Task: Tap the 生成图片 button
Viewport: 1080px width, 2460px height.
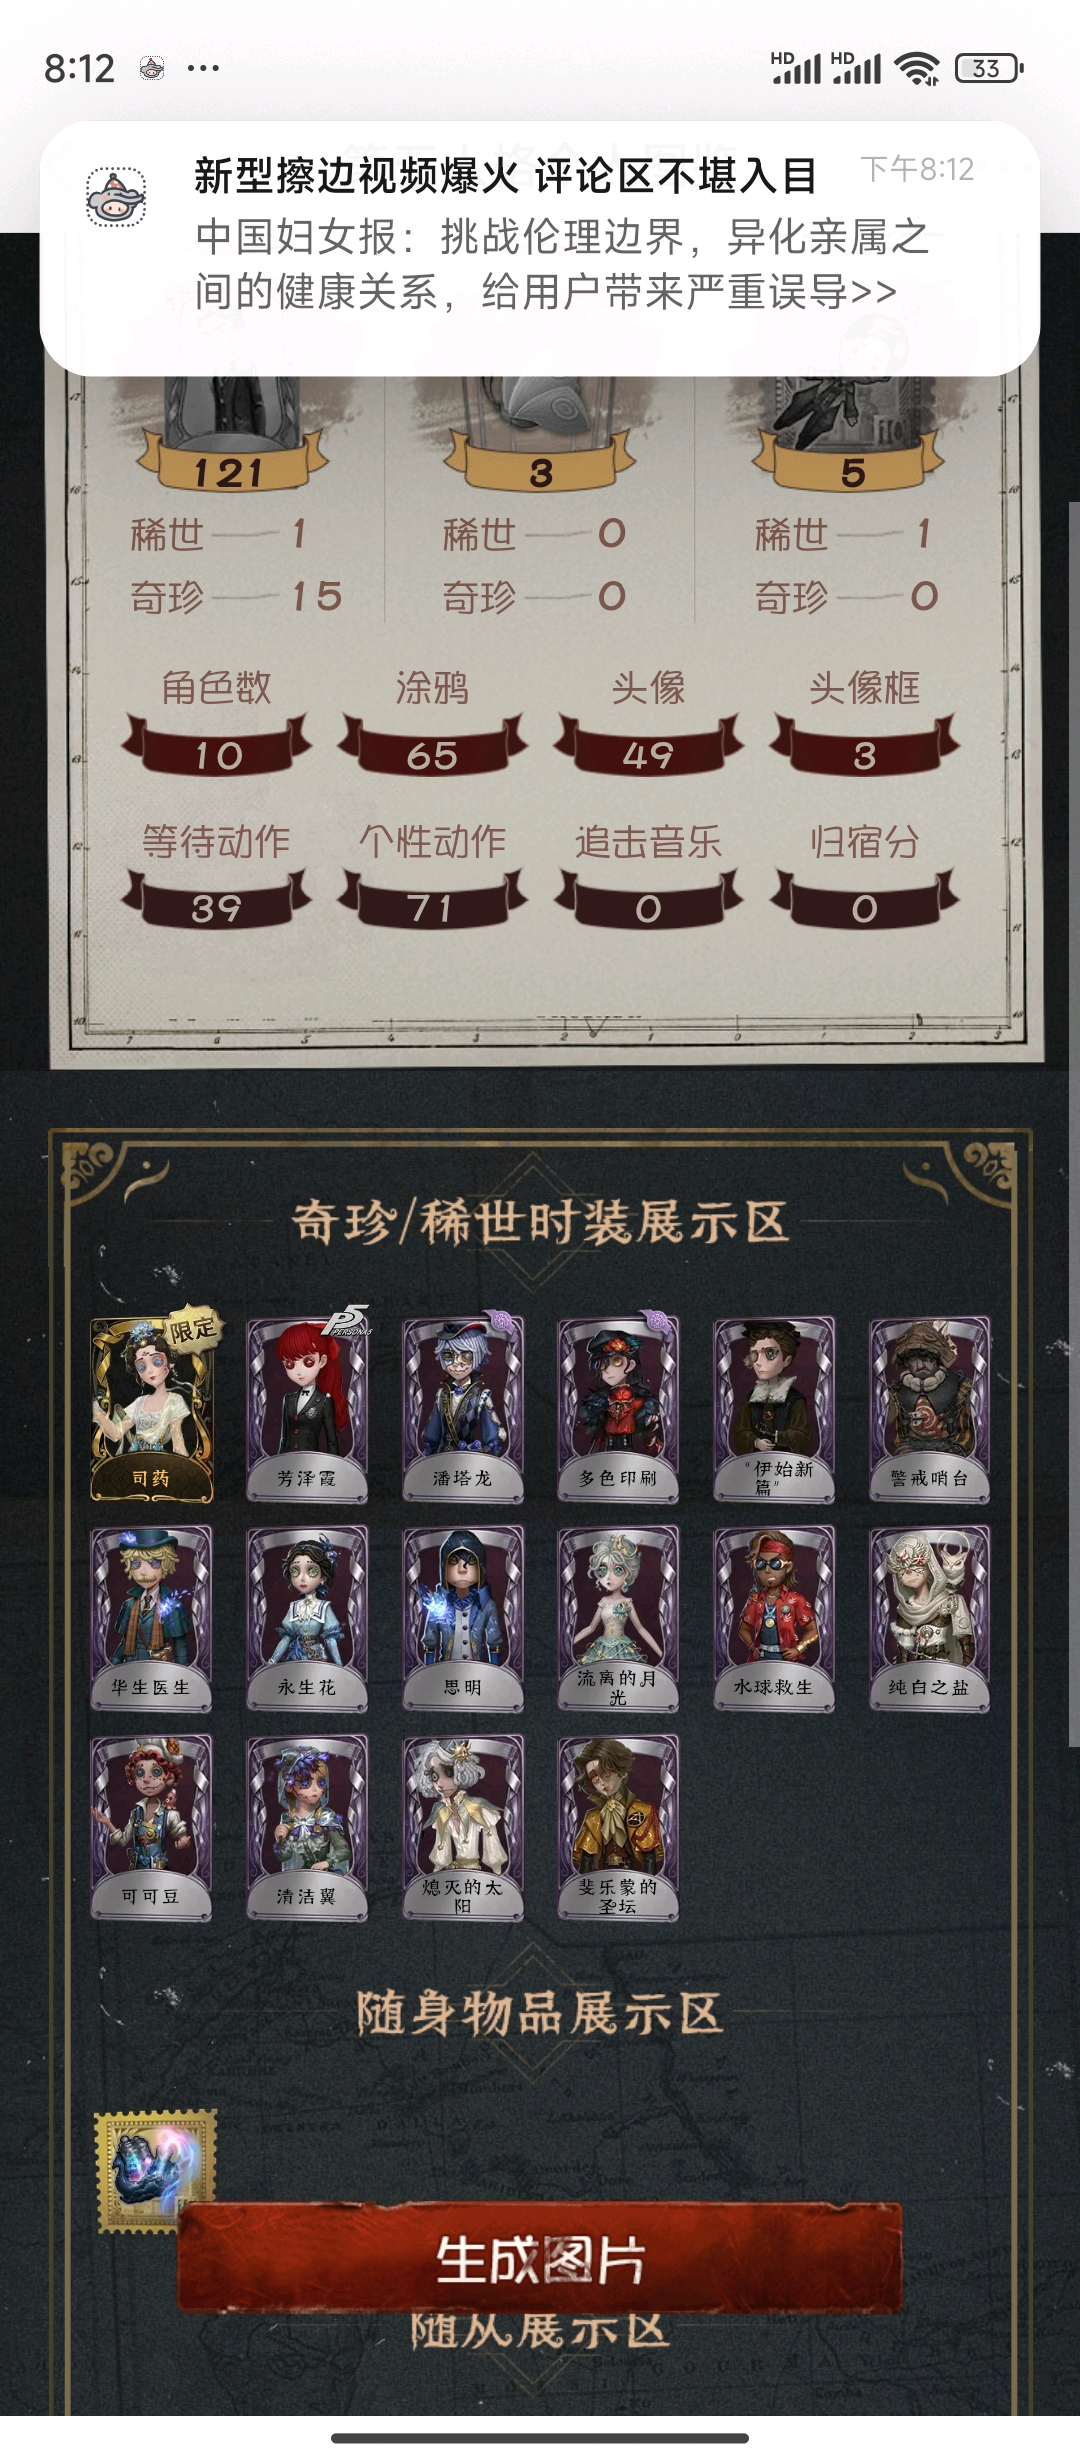Action: (540, 2259)
